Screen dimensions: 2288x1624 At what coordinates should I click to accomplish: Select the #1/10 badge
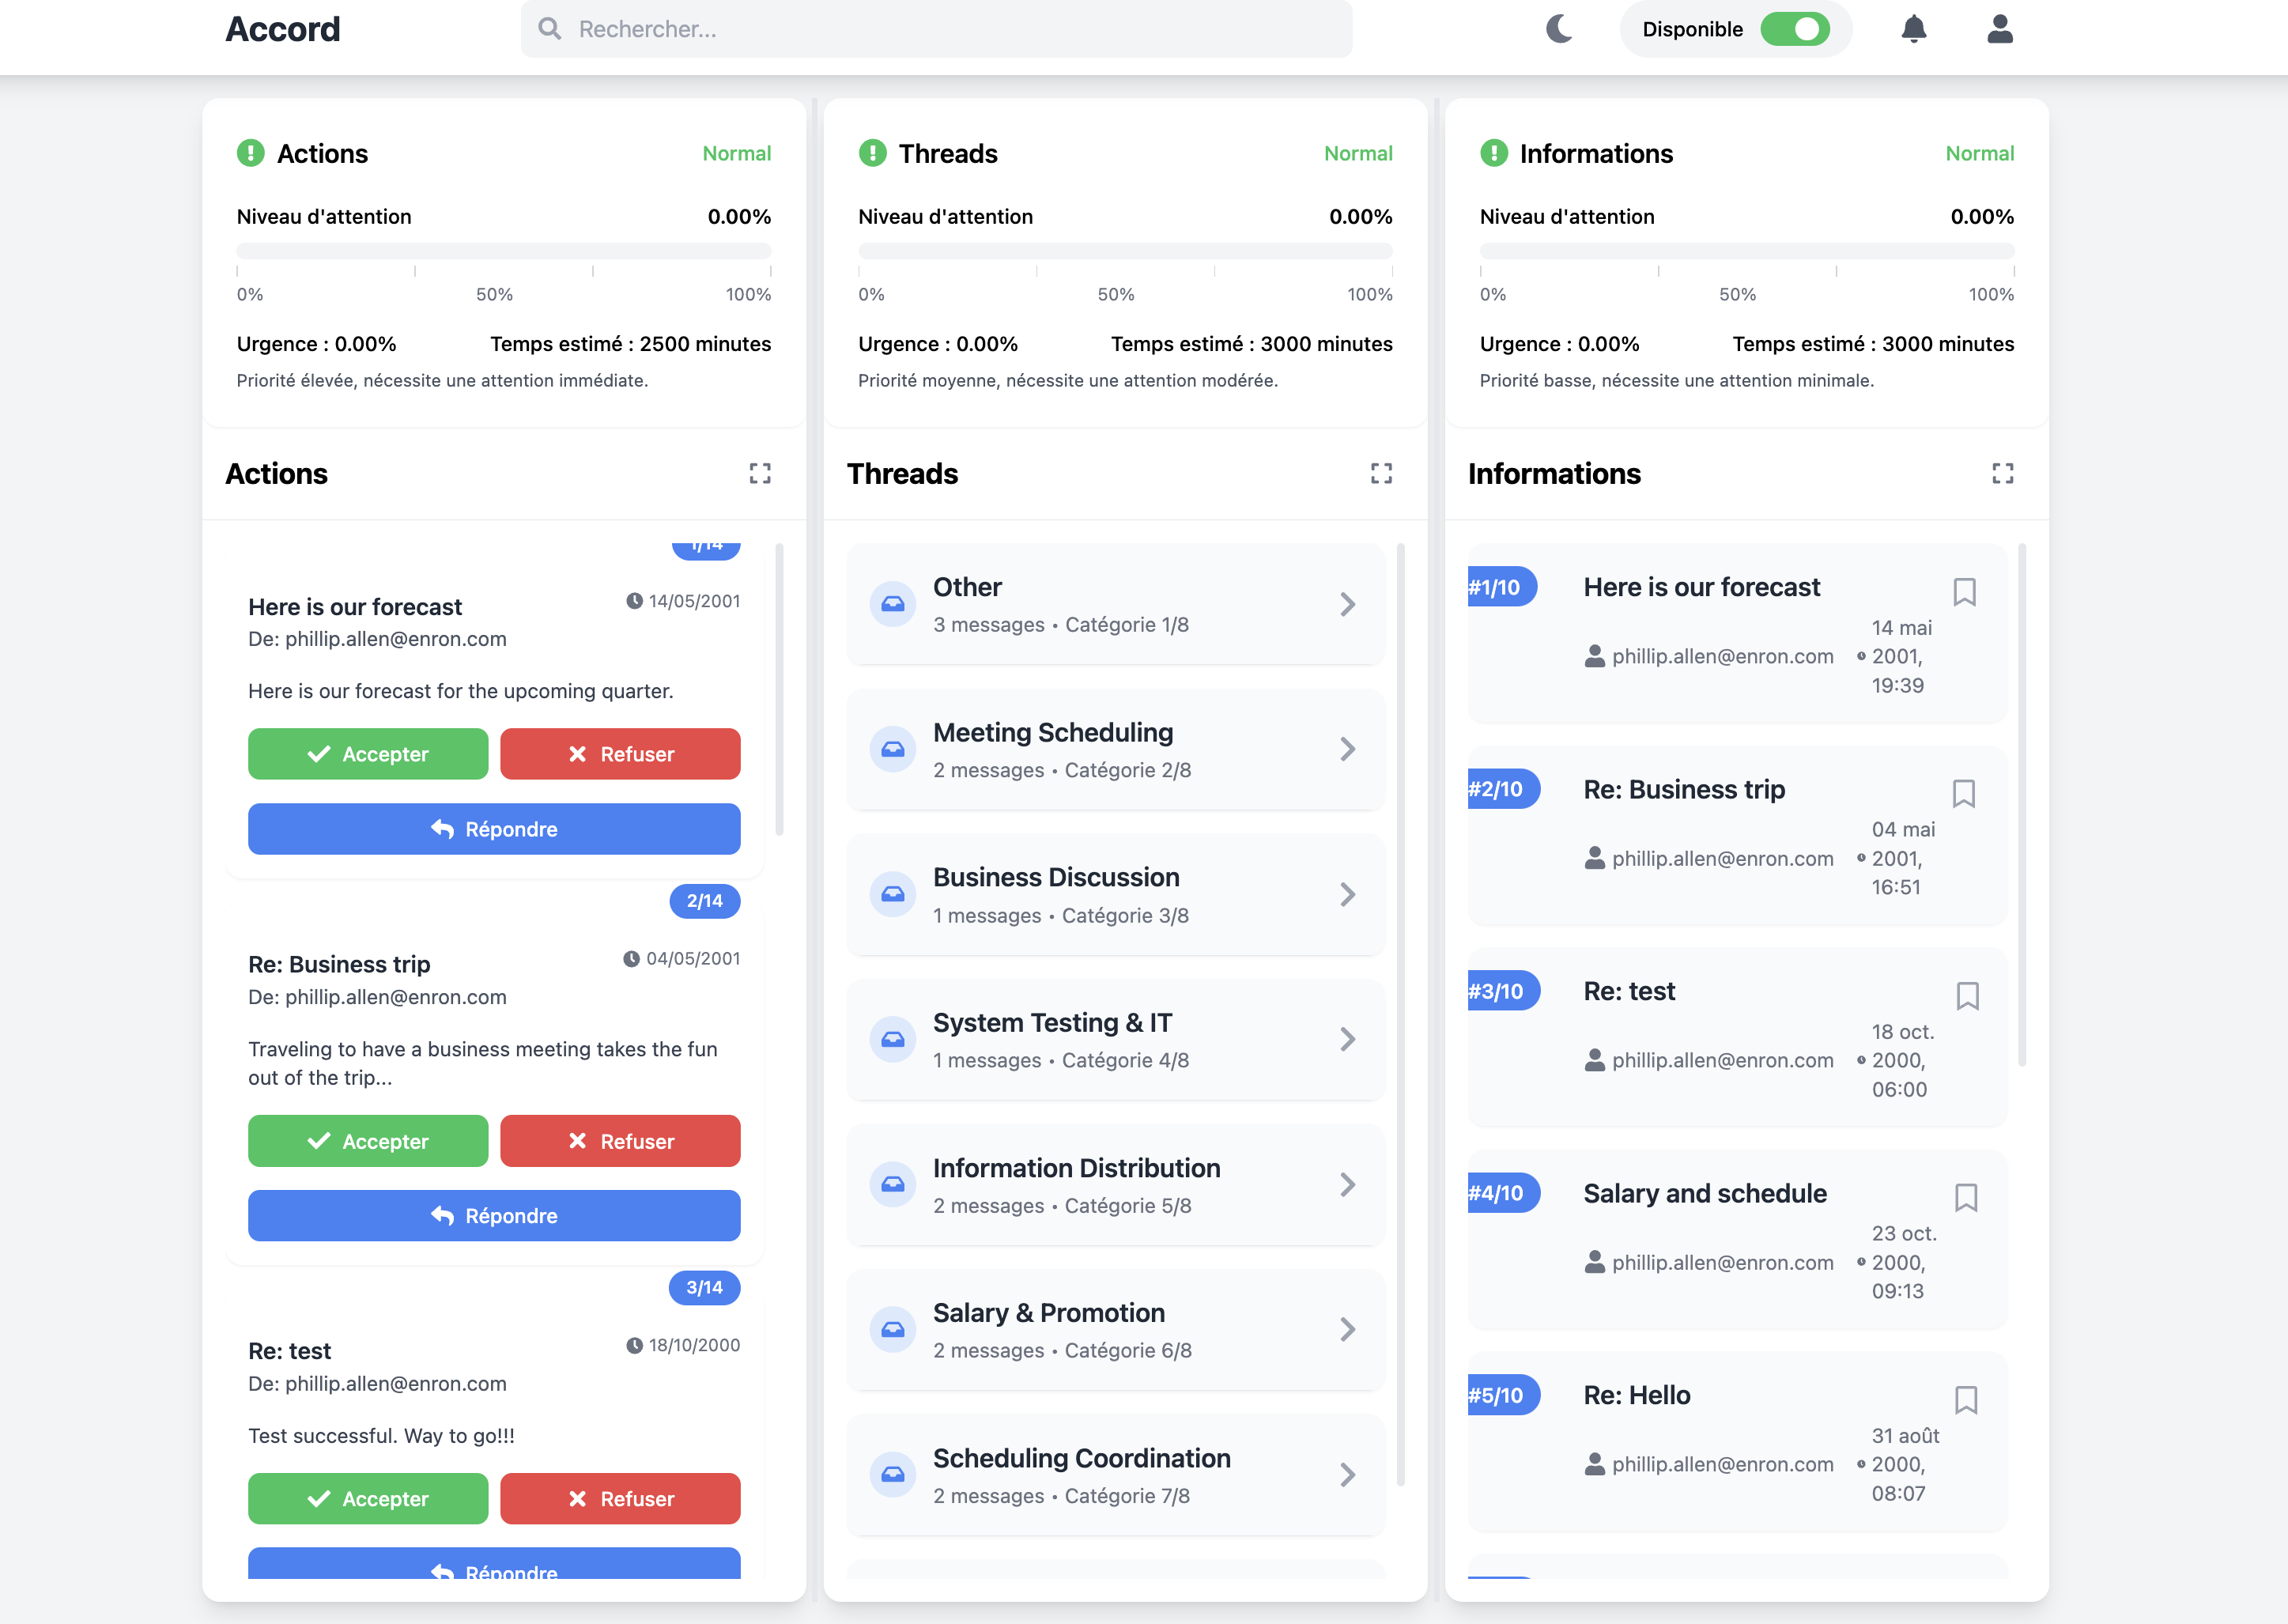(1501, 587)
